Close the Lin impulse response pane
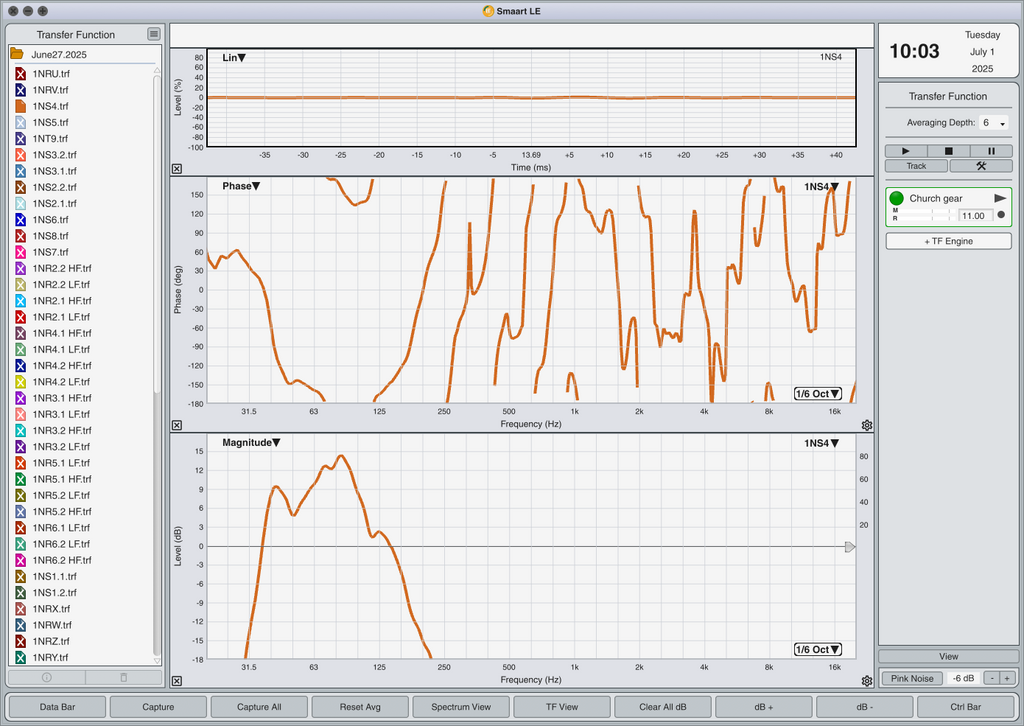The image size is (1024, 726). (177, 168)
